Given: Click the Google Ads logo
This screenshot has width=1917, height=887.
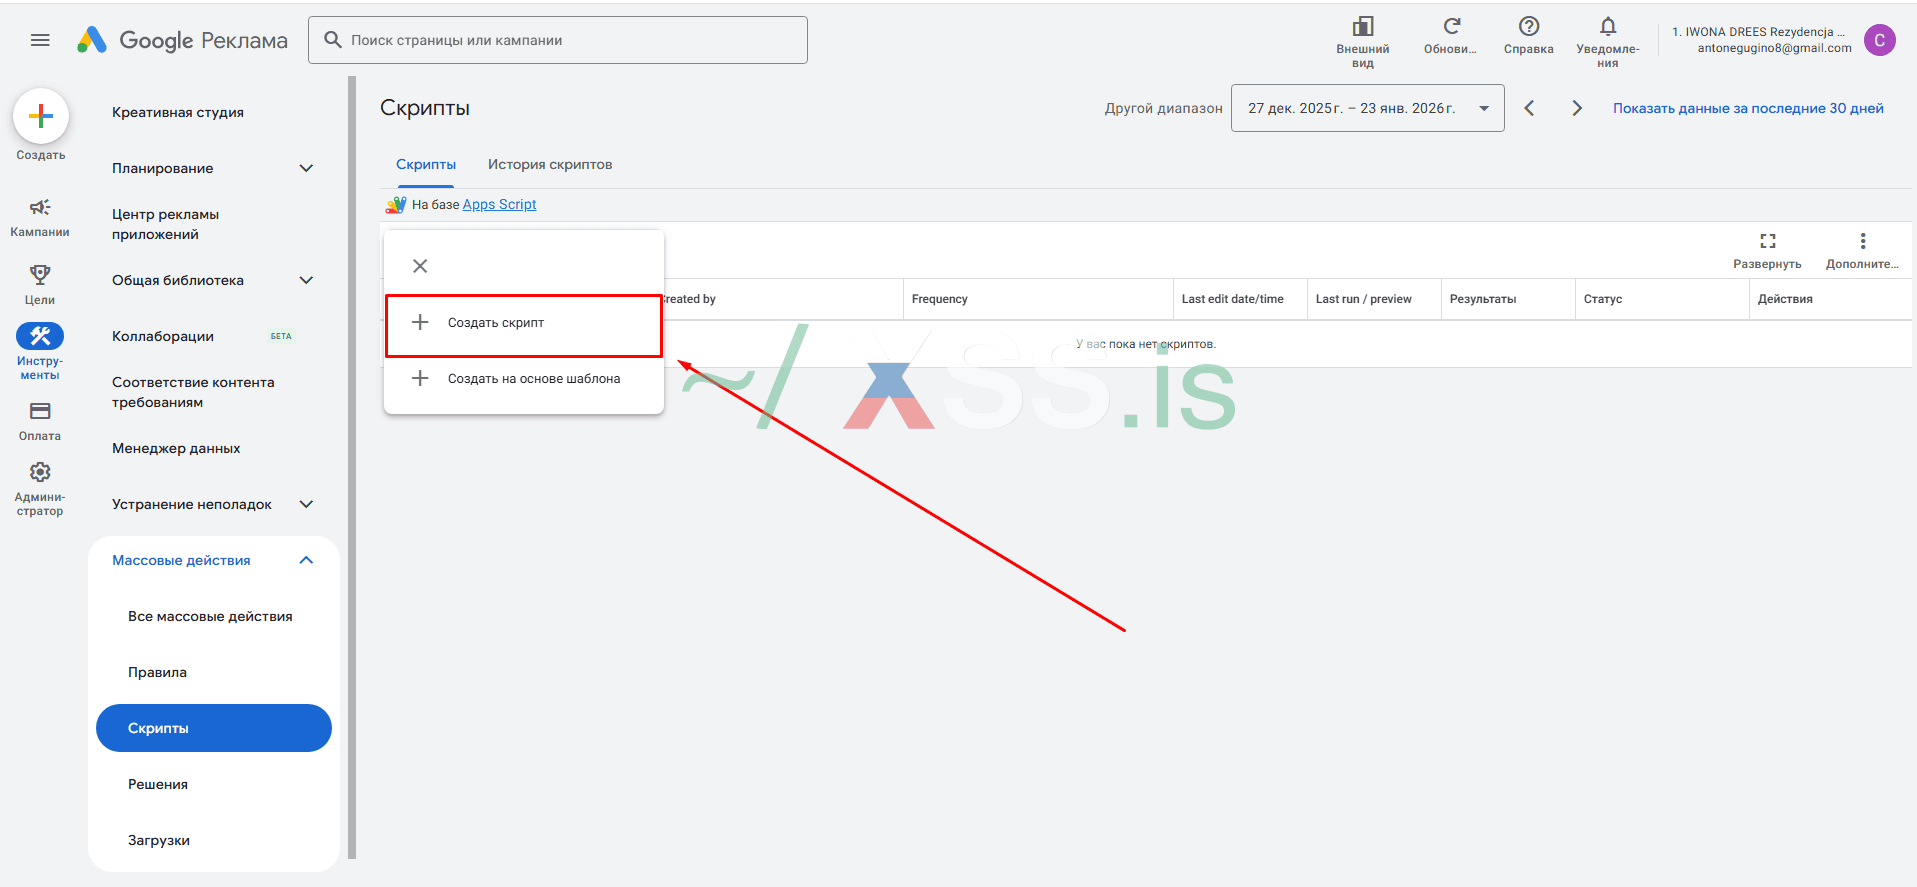Looking at the screenshot, I should 92,40.
